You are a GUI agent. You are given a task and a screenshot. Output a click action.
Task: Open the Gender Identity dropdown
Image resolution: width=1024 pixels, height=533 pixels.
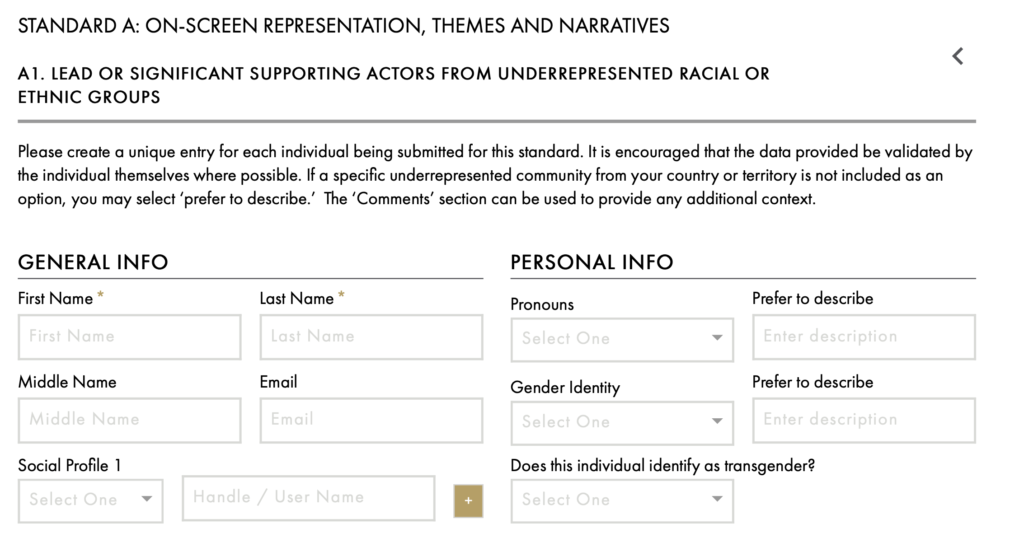622,423
